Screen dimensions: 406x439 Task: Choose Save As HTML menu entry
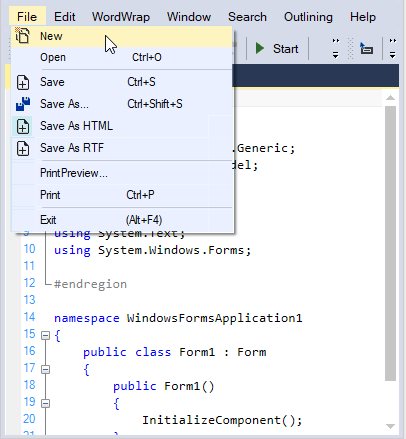click(122, 126)
